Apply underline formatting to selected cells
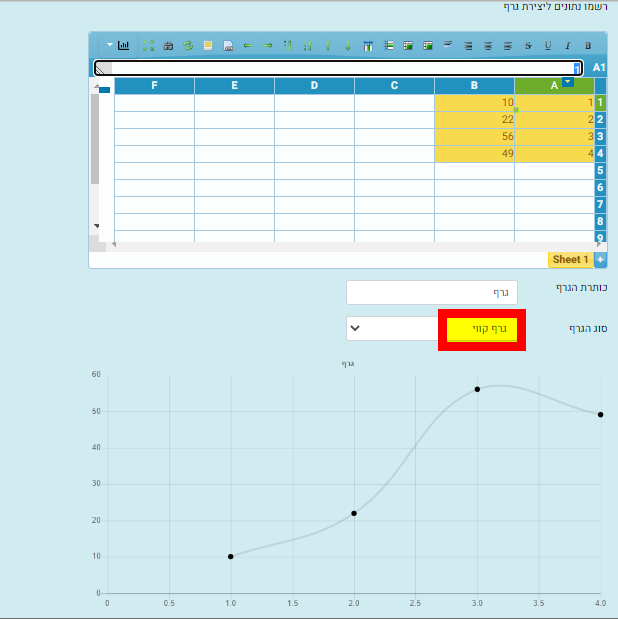 (548, 46)
